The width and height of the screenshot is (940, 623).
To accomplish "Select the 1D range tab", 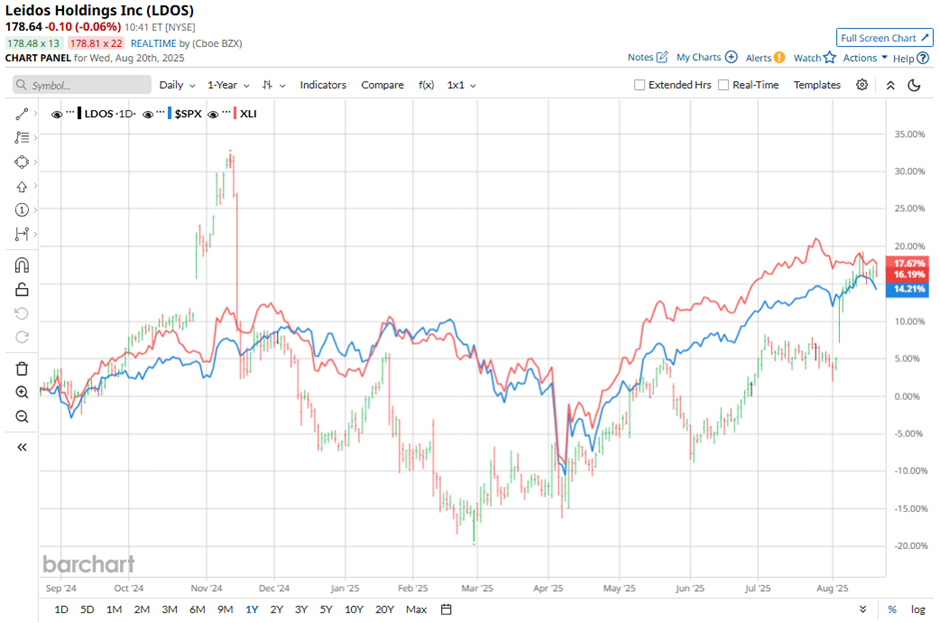I will tap(61, 609).
